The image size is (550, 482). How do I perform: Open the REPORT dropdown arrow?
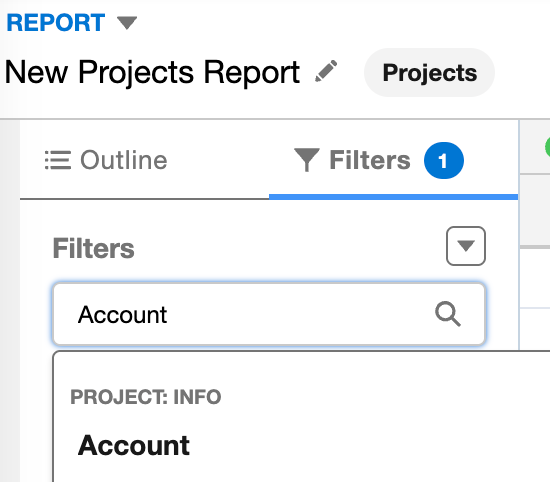click(127, 23)
